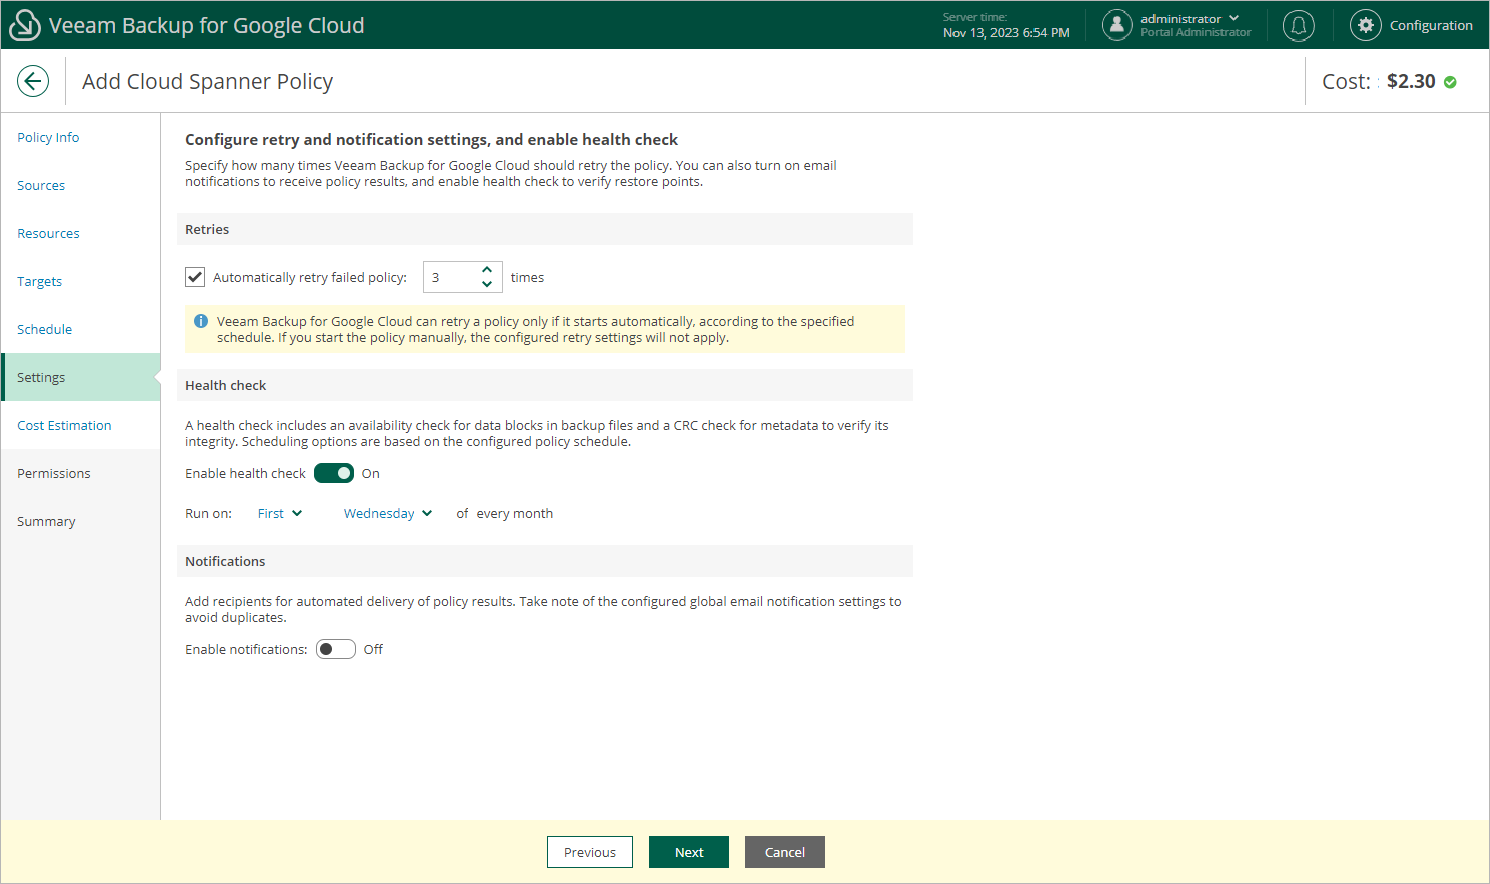
Task: Click the Notifications section header
Action: (x=545, y=561)
